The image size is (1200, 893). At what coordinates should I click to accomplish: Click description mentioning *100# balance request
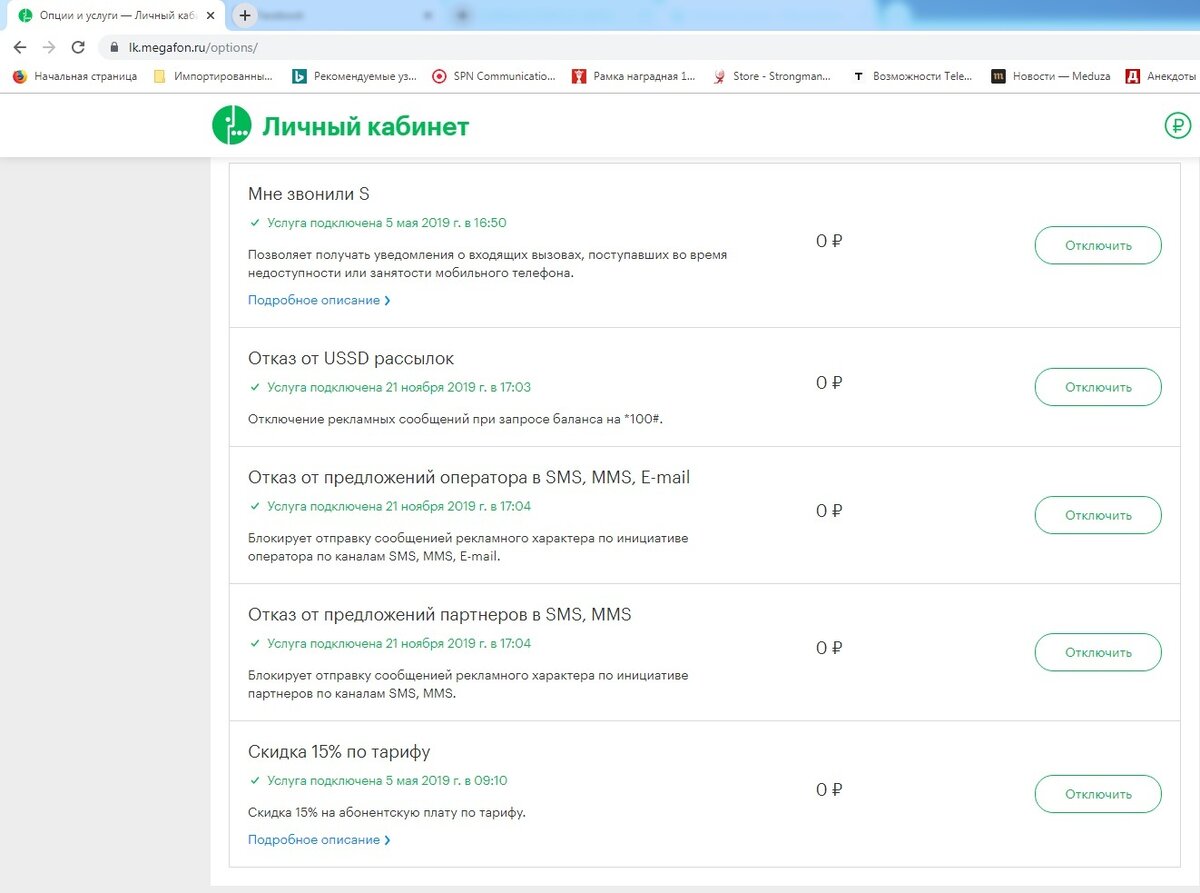tap(455, 419)
